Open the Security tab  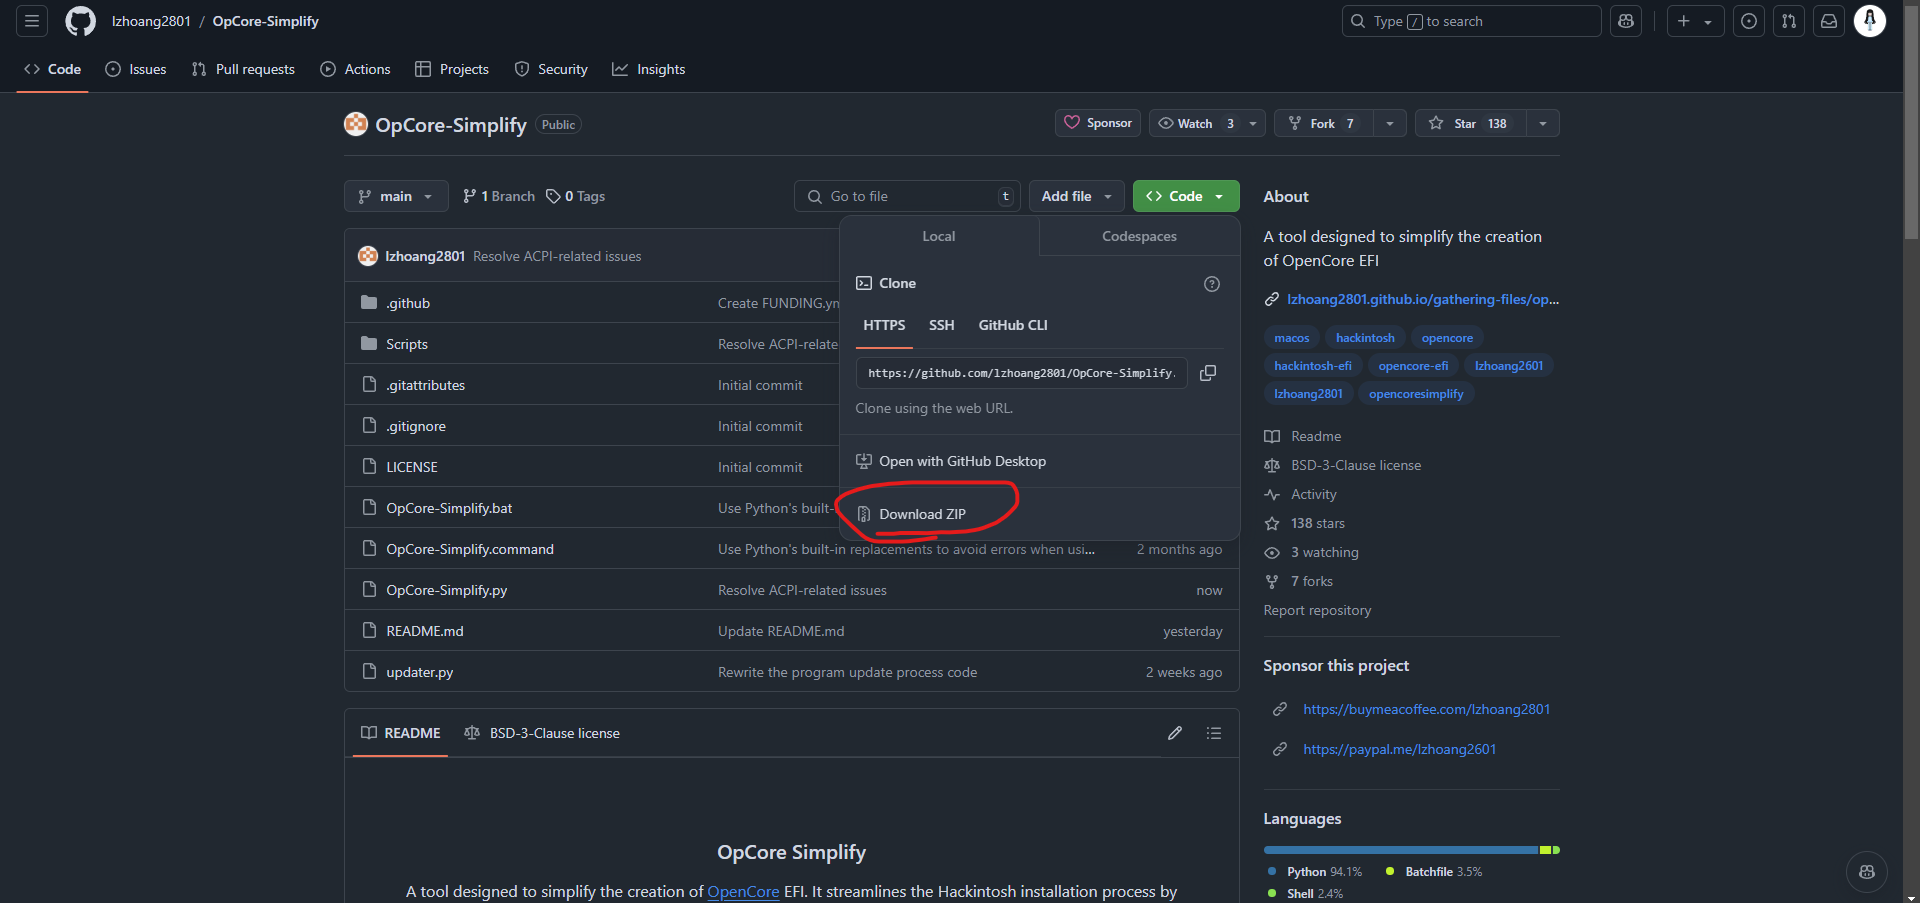(x=551, y=69)
